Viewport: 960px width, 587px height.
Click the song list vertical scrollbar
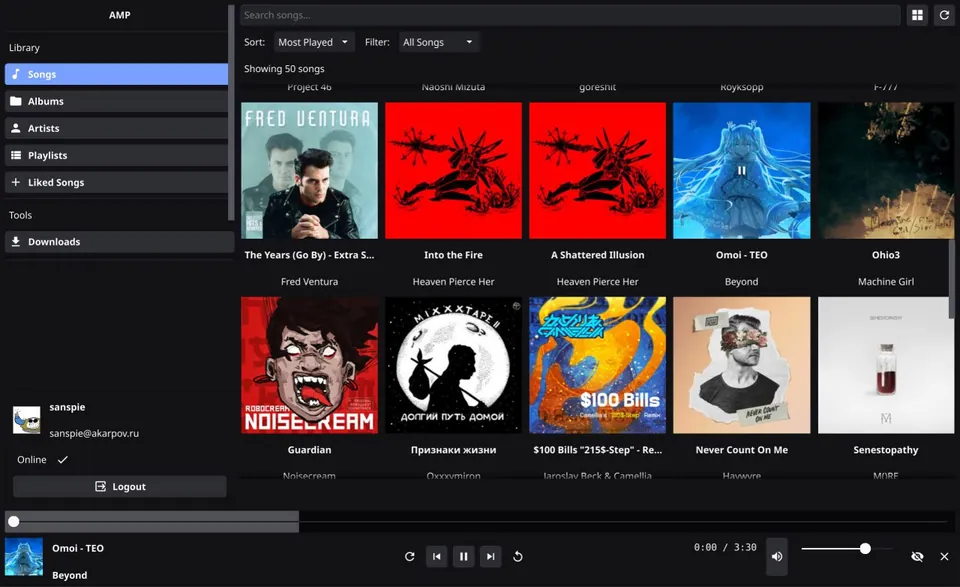951,279
